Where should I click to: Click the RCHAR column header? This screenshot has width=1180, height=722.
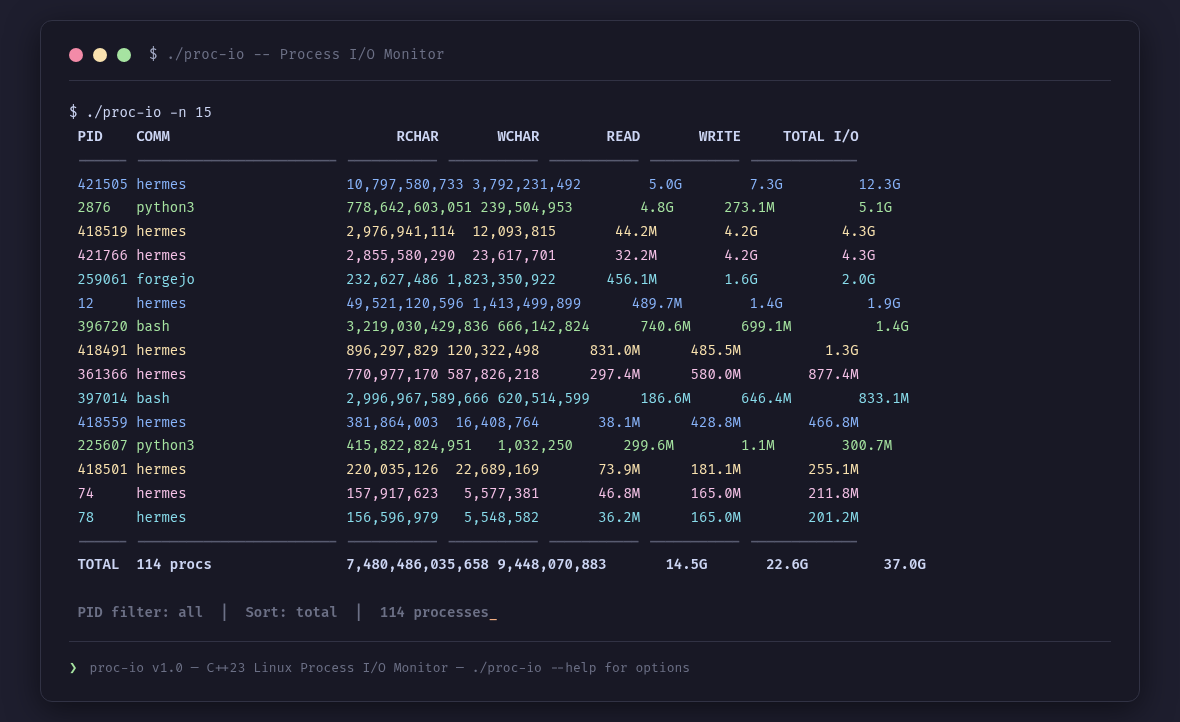(x=418, y=136)
